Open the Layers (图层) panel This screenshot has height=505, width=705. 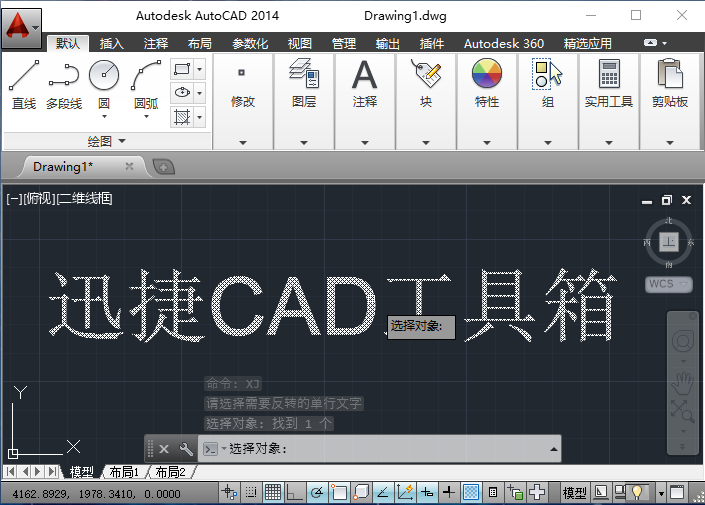click(304, 101)
